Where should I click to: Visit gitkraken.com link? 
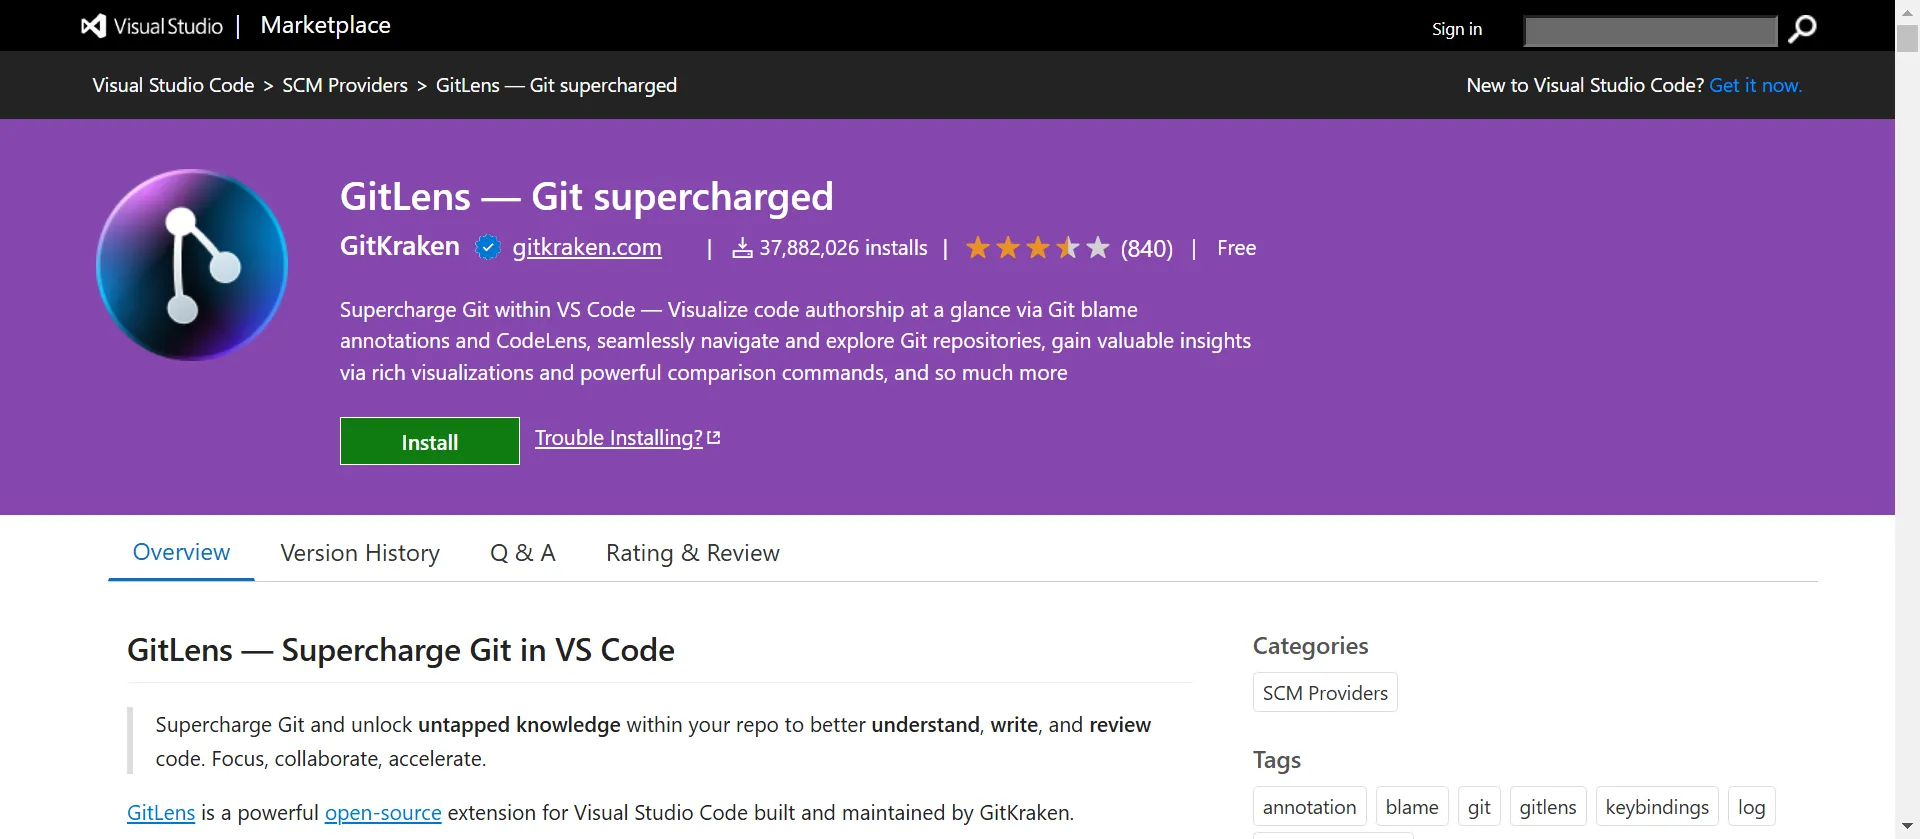(587, 247)
